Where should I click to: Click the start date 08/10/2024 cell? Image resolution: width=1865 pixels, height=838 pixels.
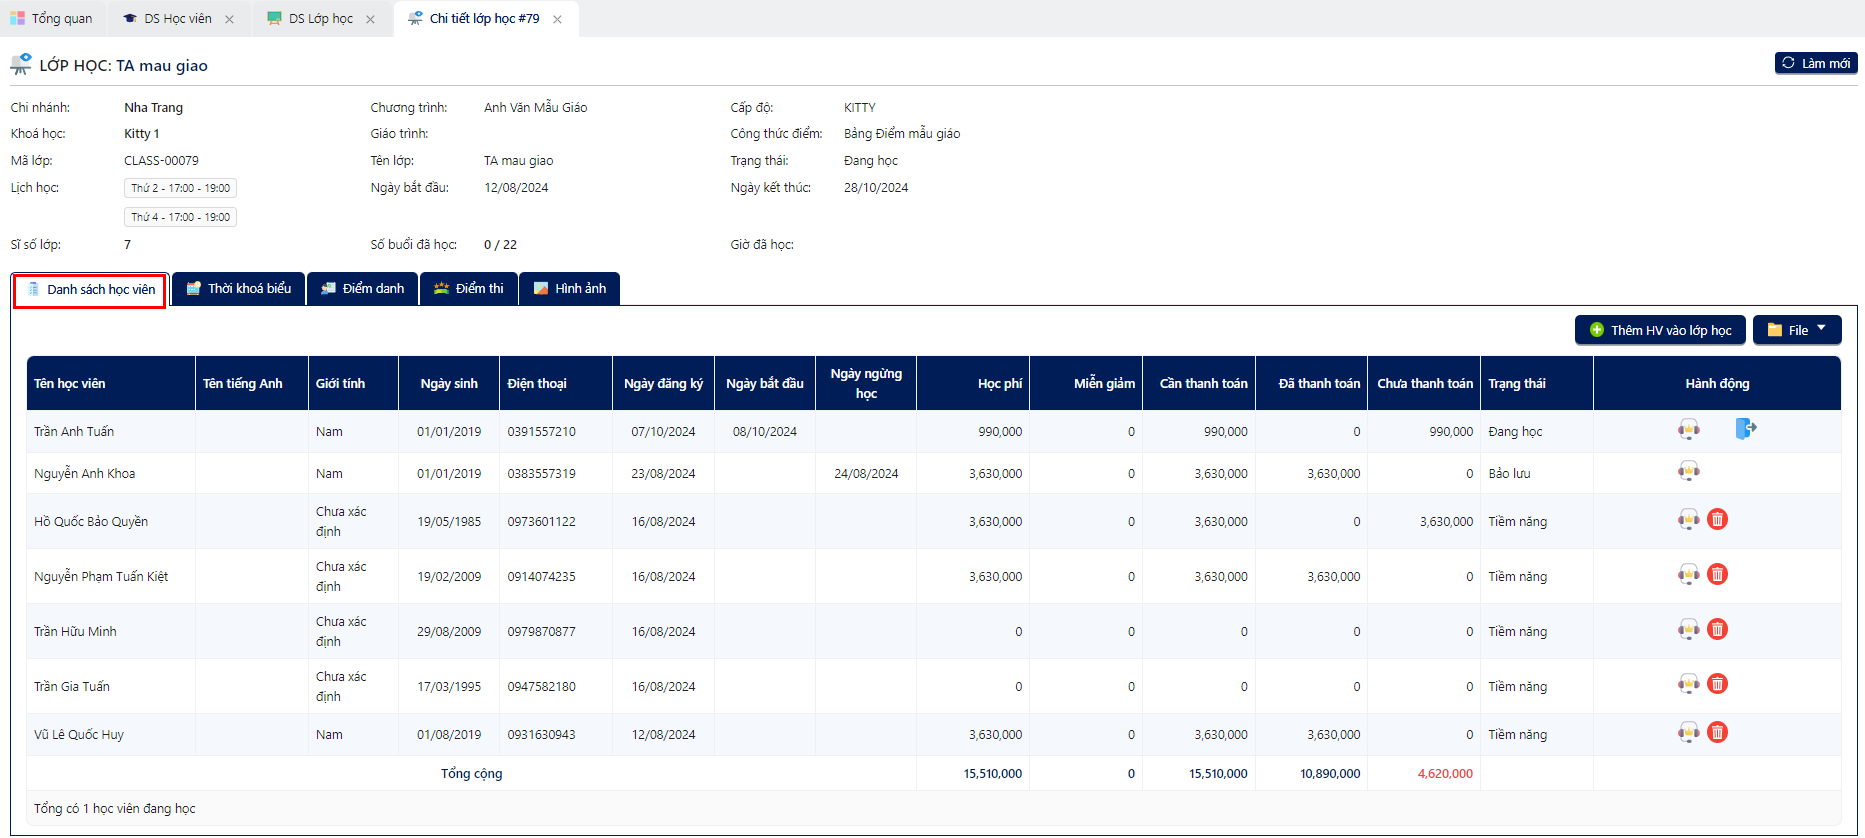pos(765,432)
